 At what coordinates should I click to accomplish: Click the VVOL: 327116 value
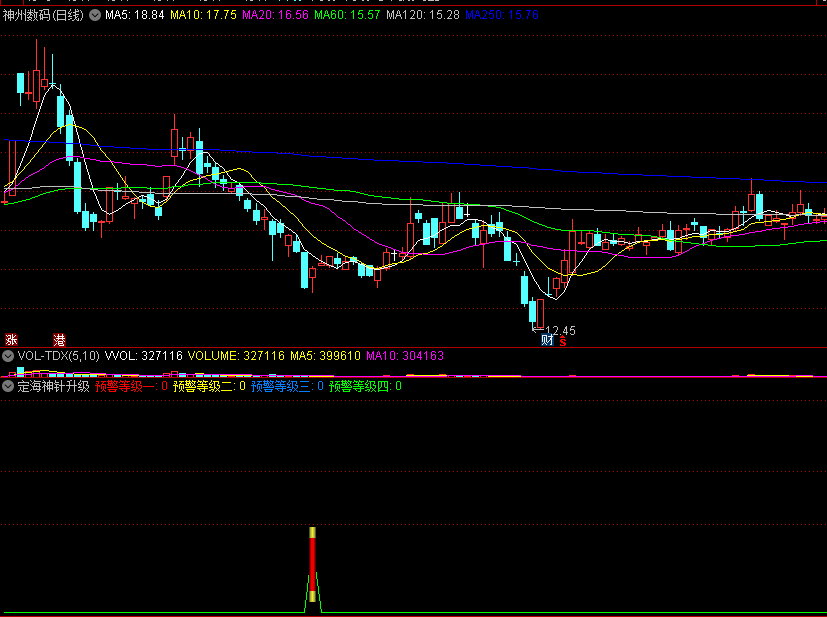click(x=143, y=356)
